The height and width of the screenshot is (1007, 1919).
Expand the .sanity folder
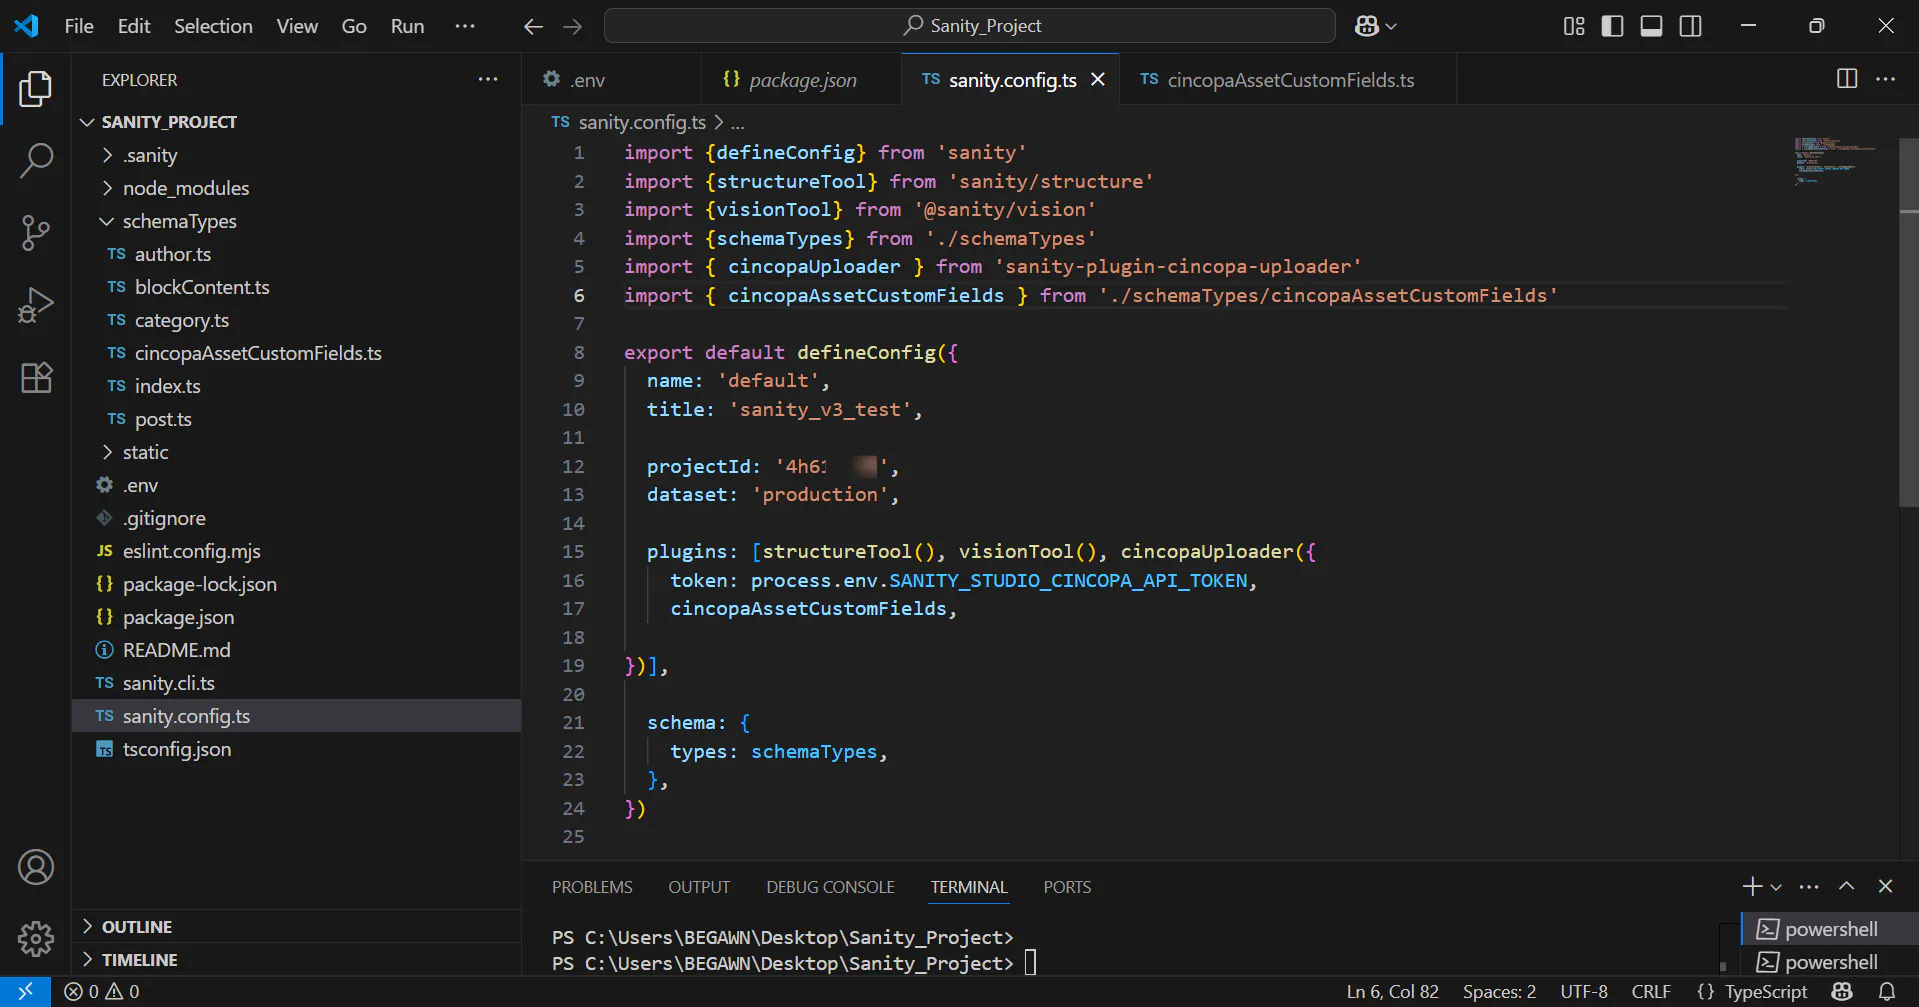click(x=297, y=155)
